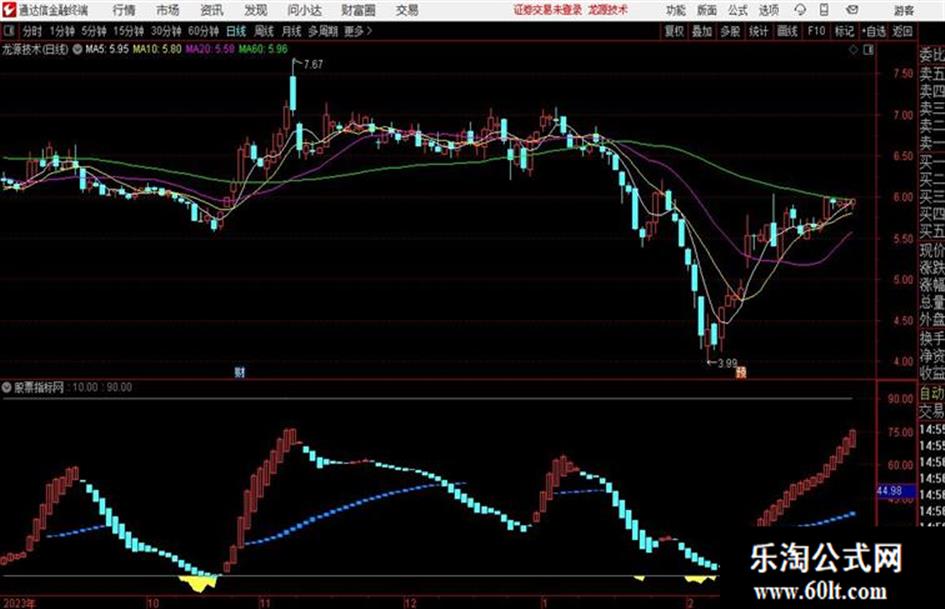
Task: Click the 多股 button
Action: [730, 31]
